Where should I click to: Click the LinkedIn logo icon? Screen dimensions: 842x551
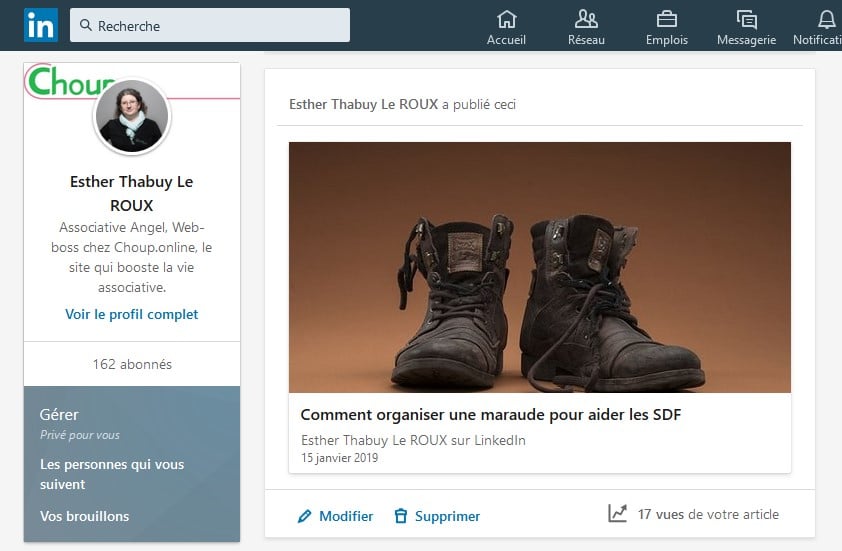point(41,25)
